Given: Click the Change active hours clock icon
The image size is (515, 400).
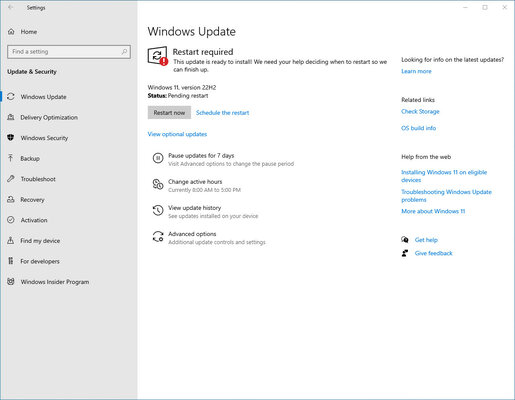Looking at the screenshot, I should click(158, 184).
